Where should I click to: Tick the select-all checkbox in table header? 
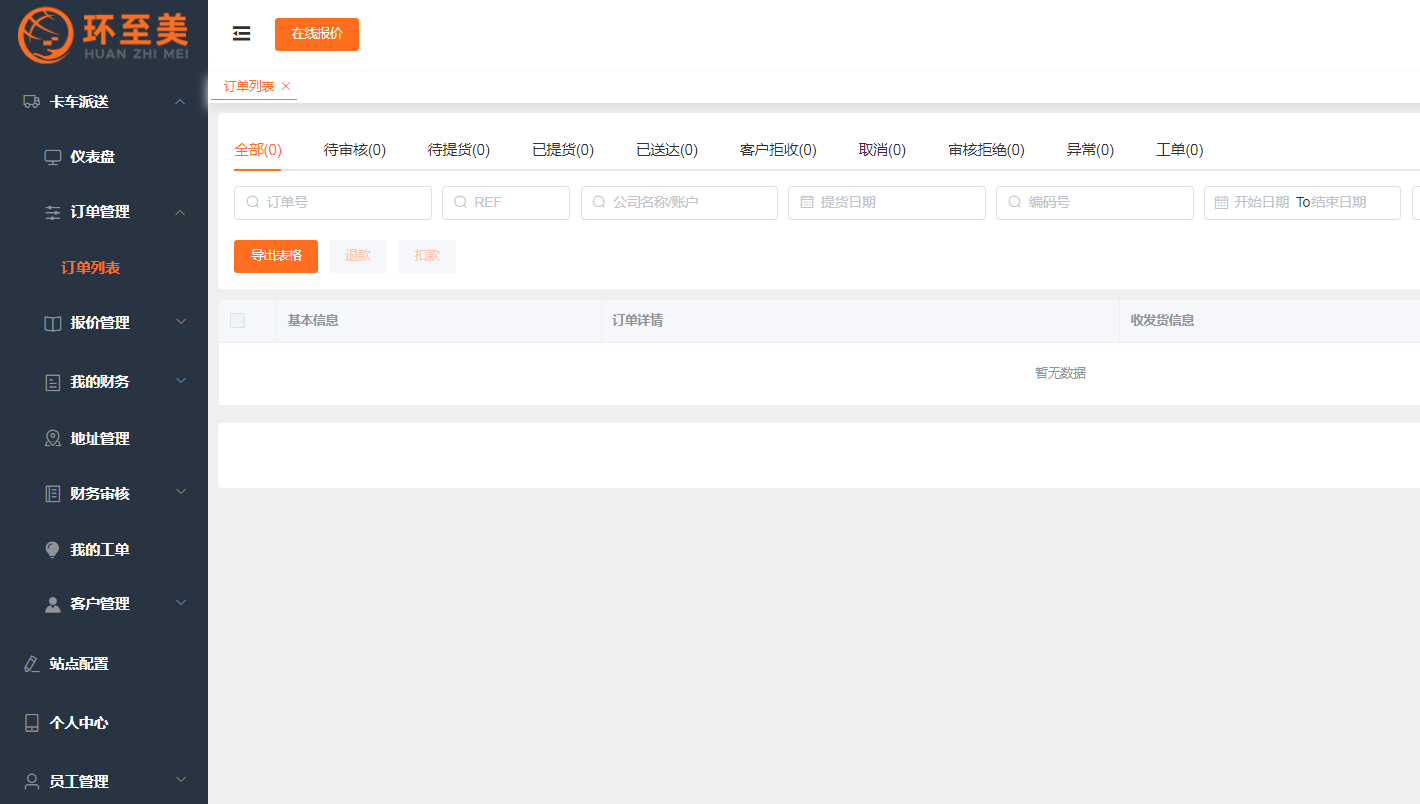point(237,320)
